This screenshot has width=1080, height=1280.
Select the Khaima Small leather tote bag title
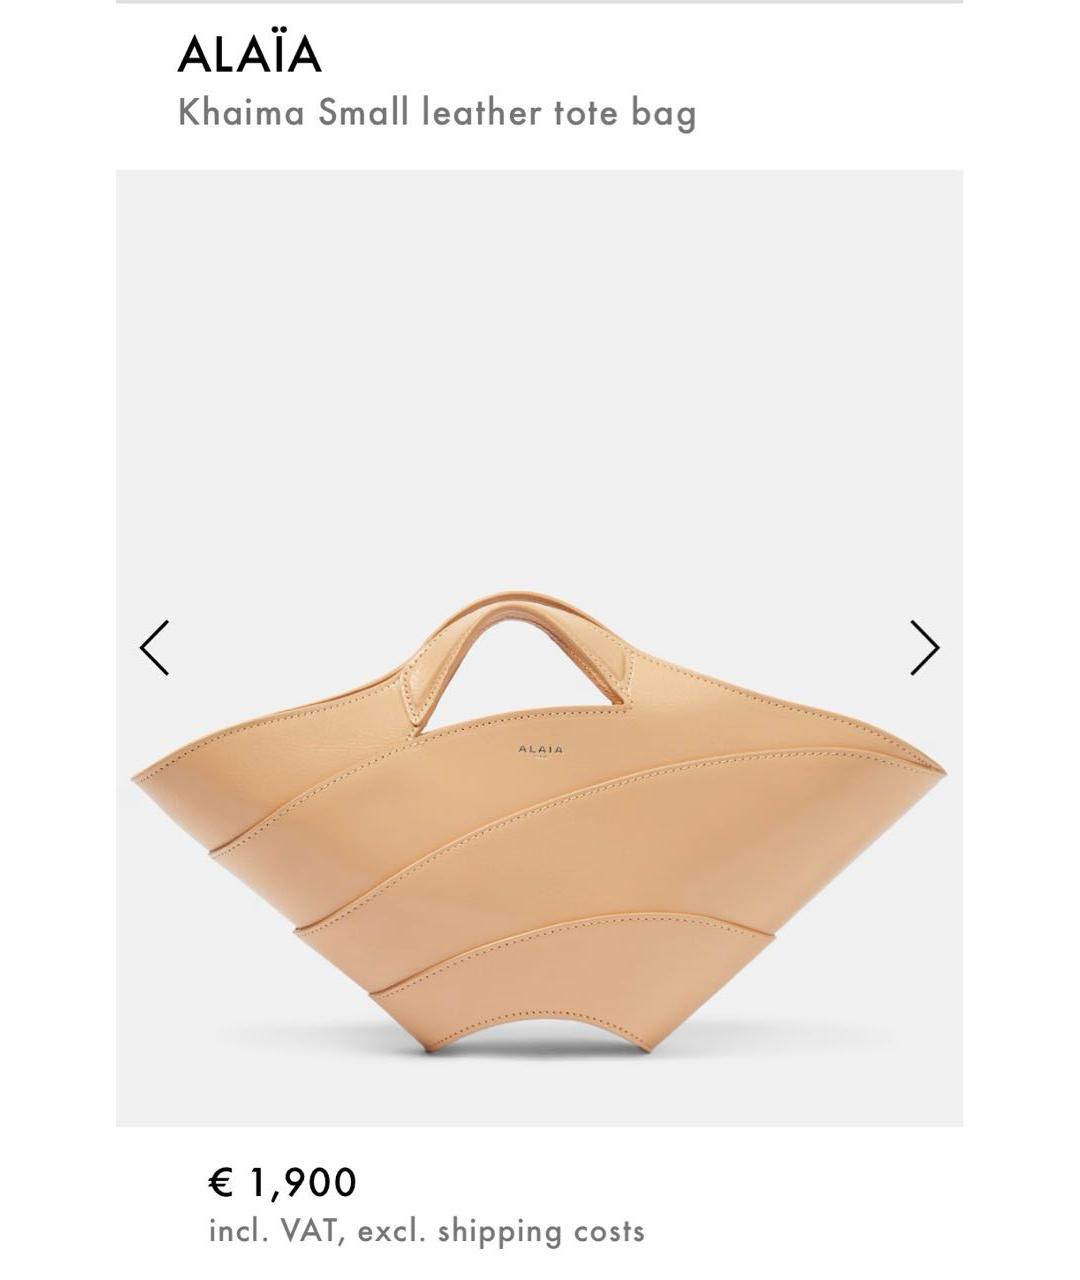[x=437, y=112]
